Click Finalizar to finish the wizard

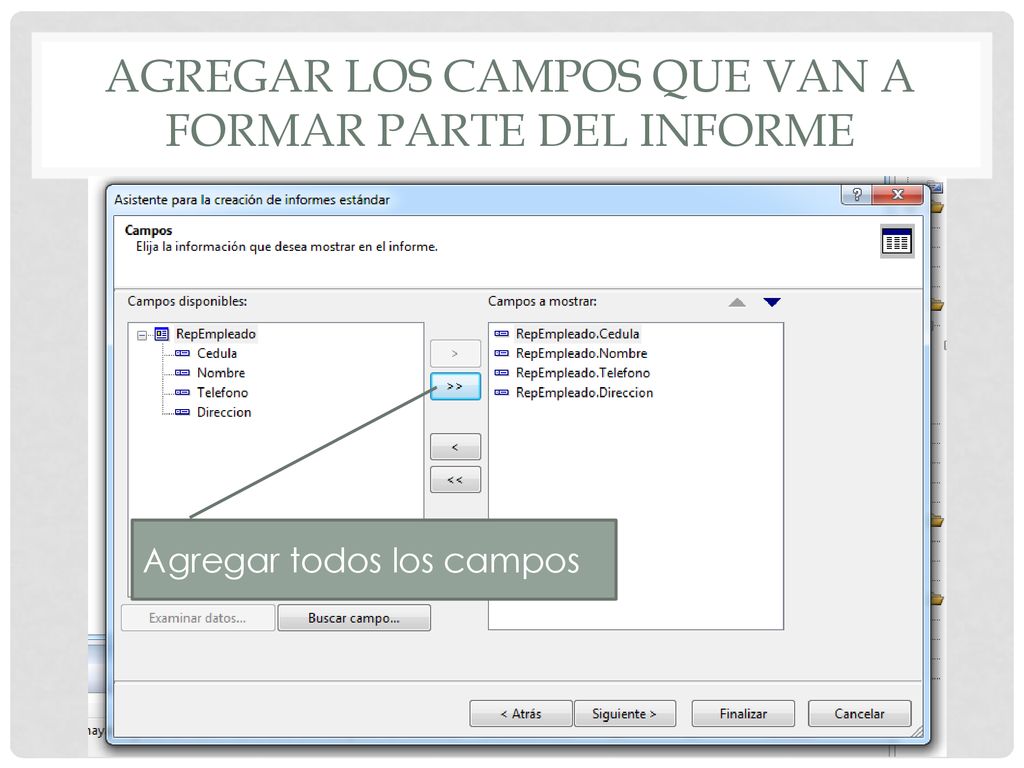[743, 714]
